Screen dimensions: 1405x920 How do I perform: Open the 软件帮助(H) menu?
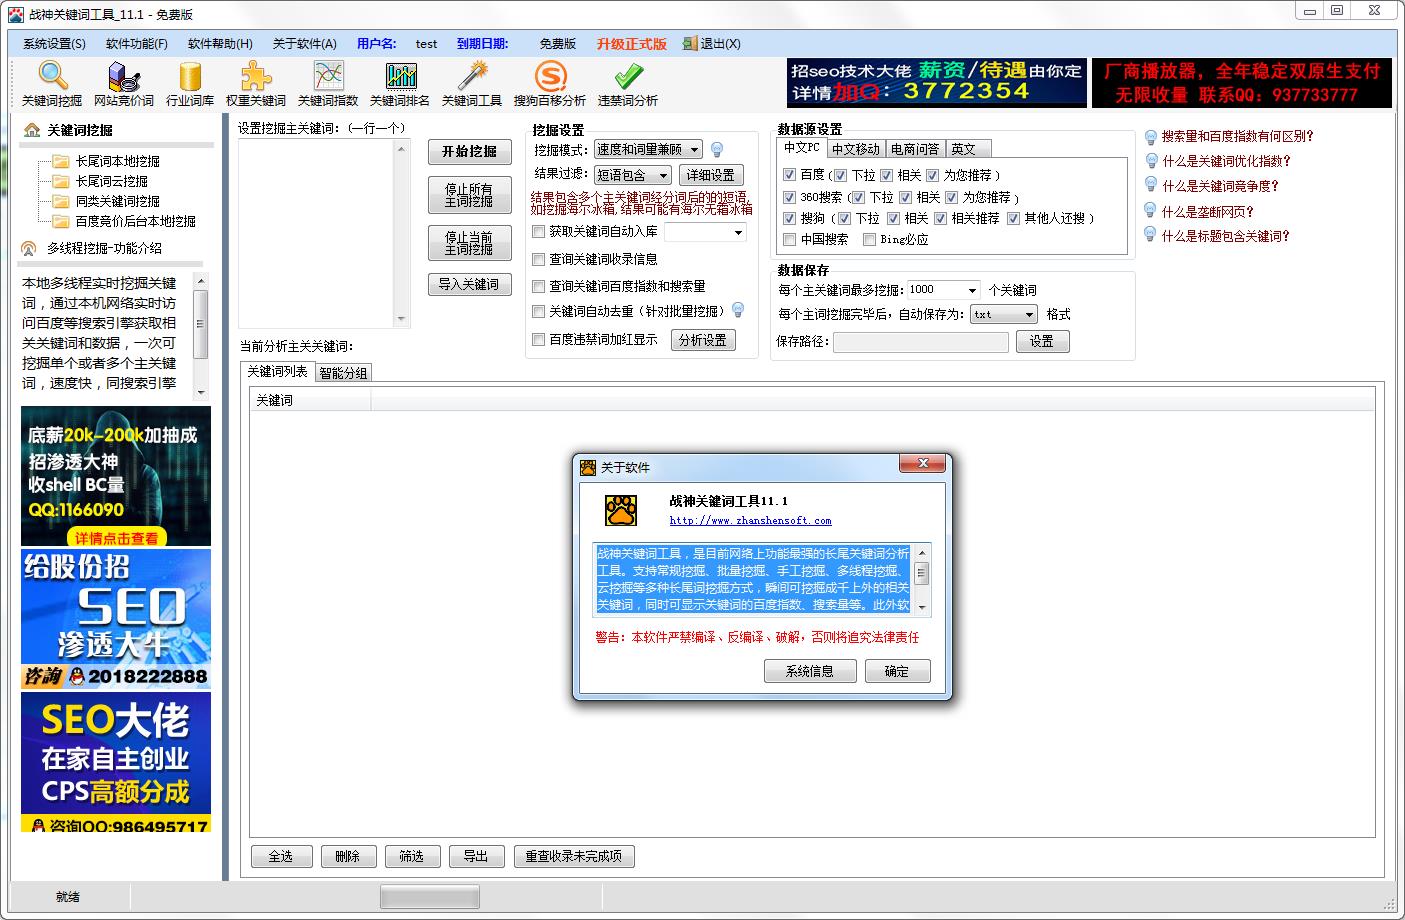[220, 44]
